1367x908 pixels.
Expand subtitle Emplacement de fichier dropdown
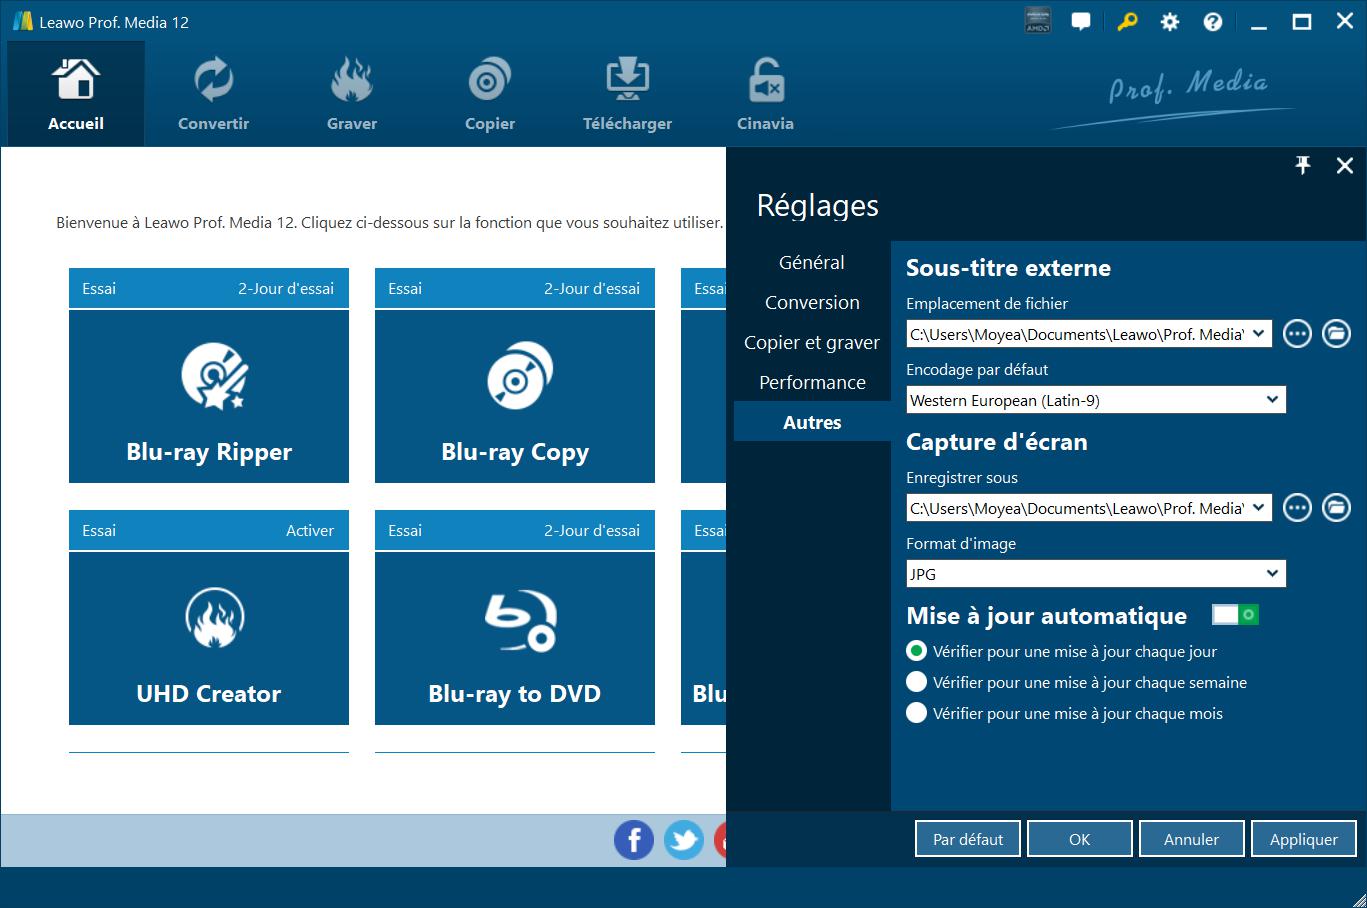[x=1258, y=334]
